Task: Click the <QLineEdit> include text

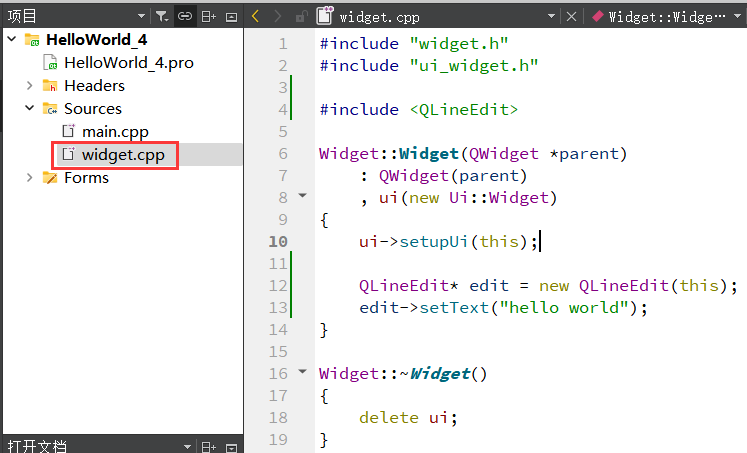Action: click(464, 110)
